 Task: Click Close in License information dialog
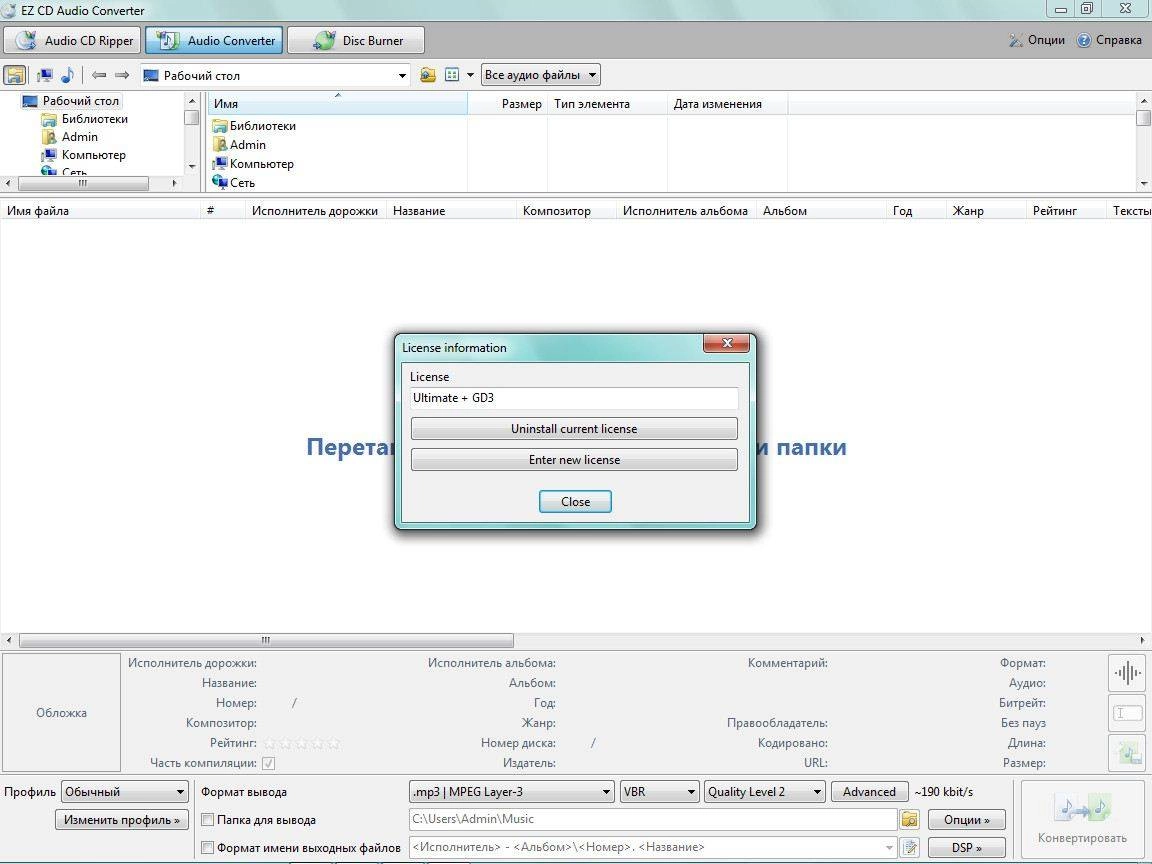[575, 502]
